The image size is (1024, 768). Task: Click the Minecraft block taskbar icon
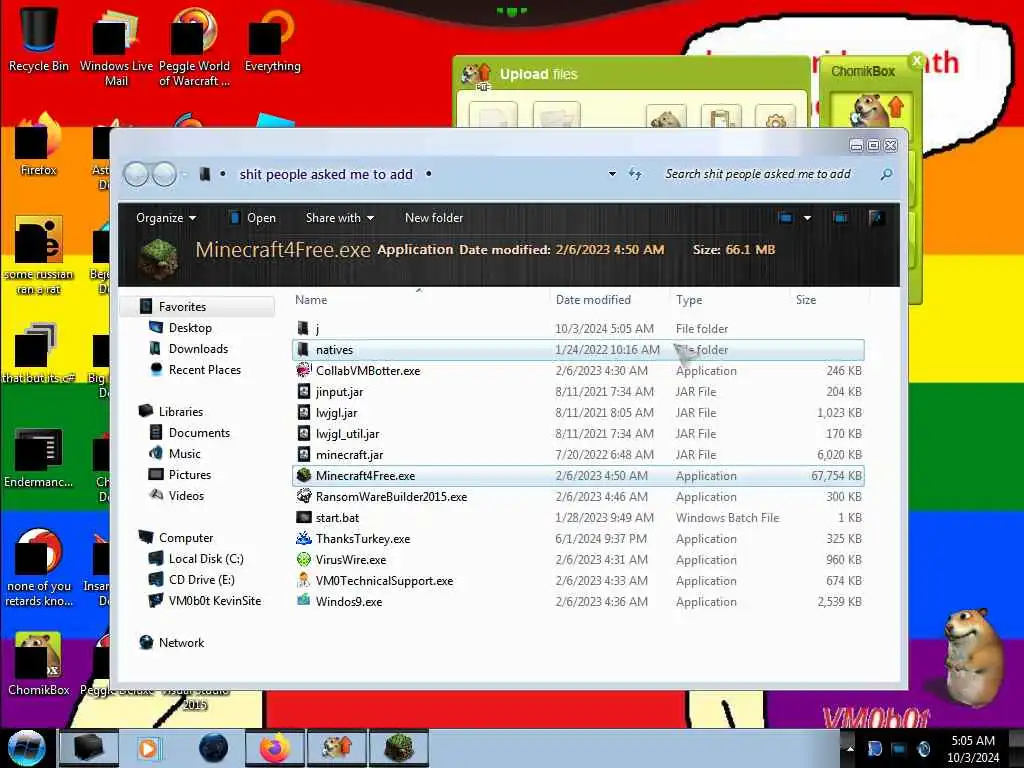[399, 748]
